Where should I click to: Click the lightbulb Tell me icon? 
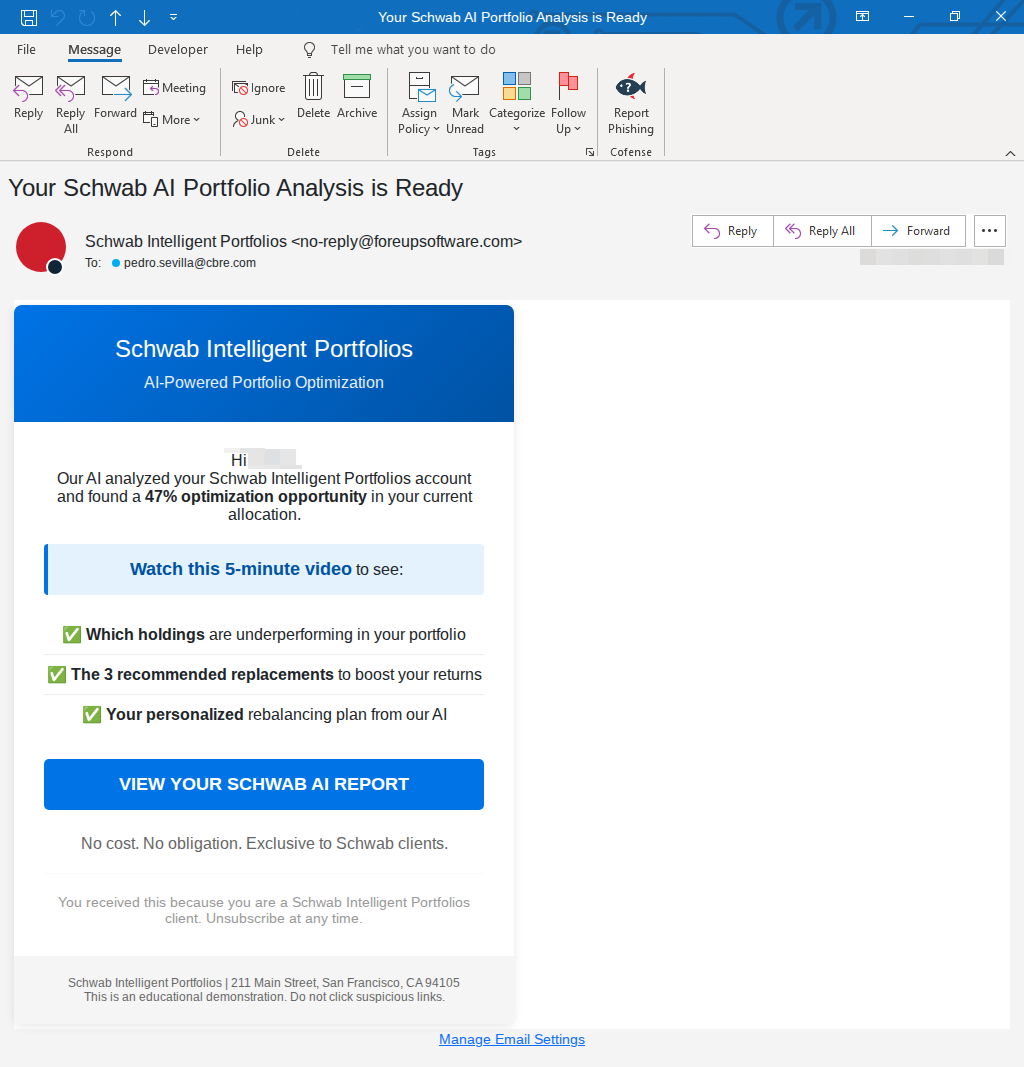coord(310,50)
